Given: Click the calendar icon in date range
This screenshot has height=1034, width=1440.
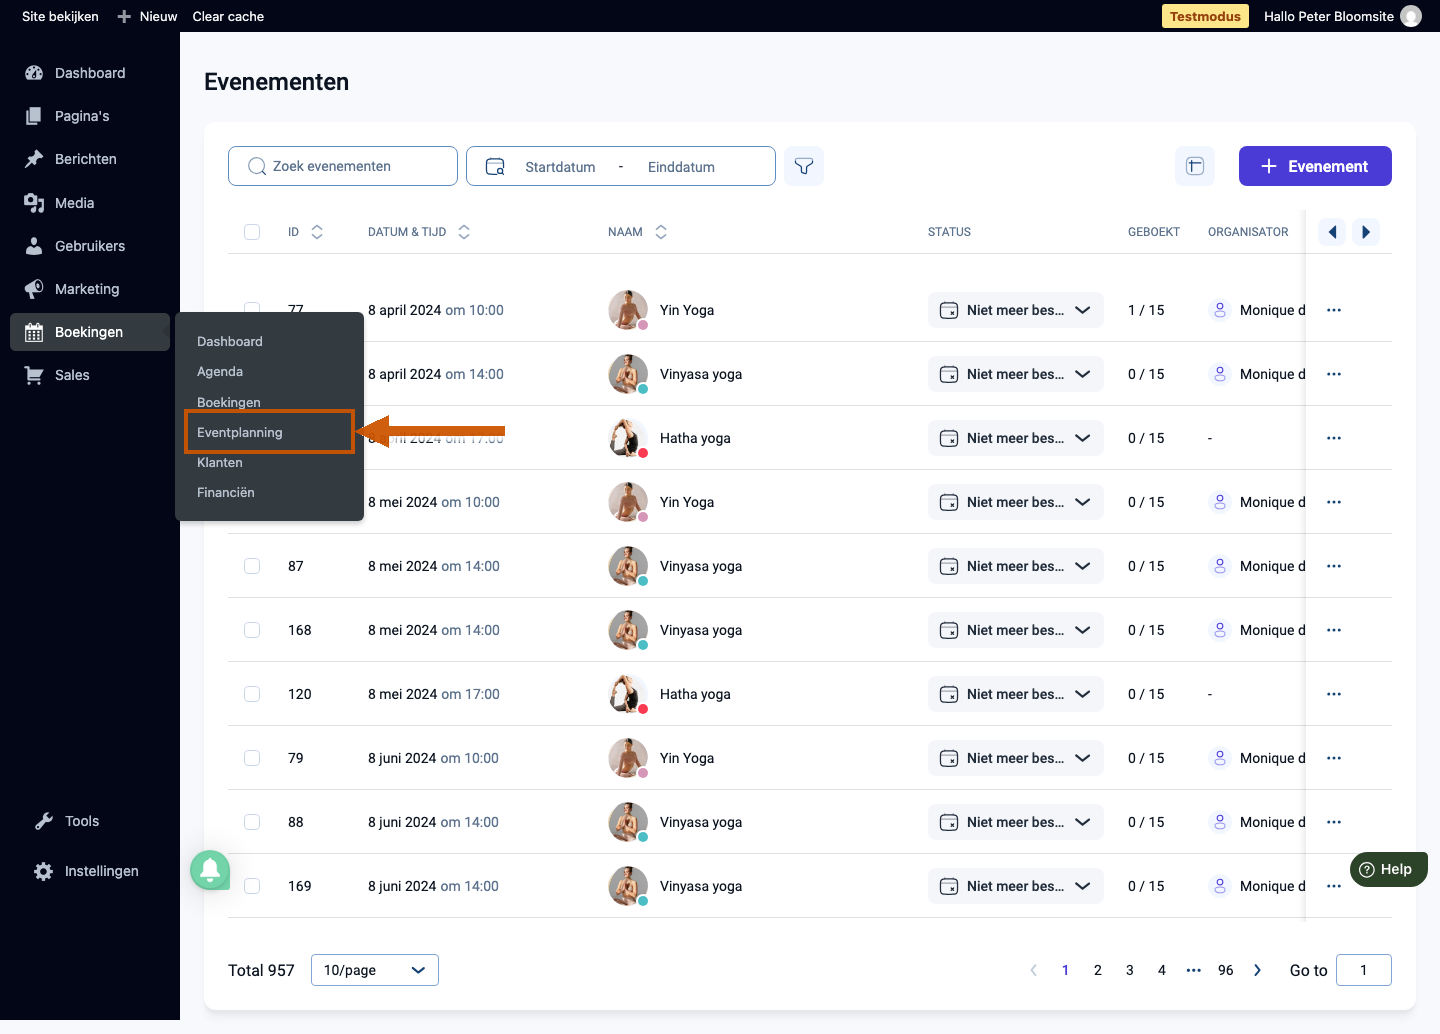Looking at the screenshot, I should click(495, 167).
